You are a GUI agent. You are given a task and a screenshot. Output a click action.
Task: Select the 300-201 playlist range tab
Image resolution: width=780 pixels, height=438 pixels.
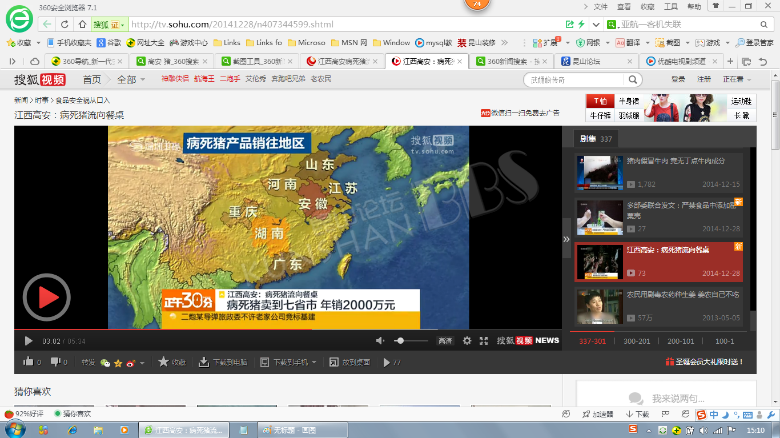636,341
